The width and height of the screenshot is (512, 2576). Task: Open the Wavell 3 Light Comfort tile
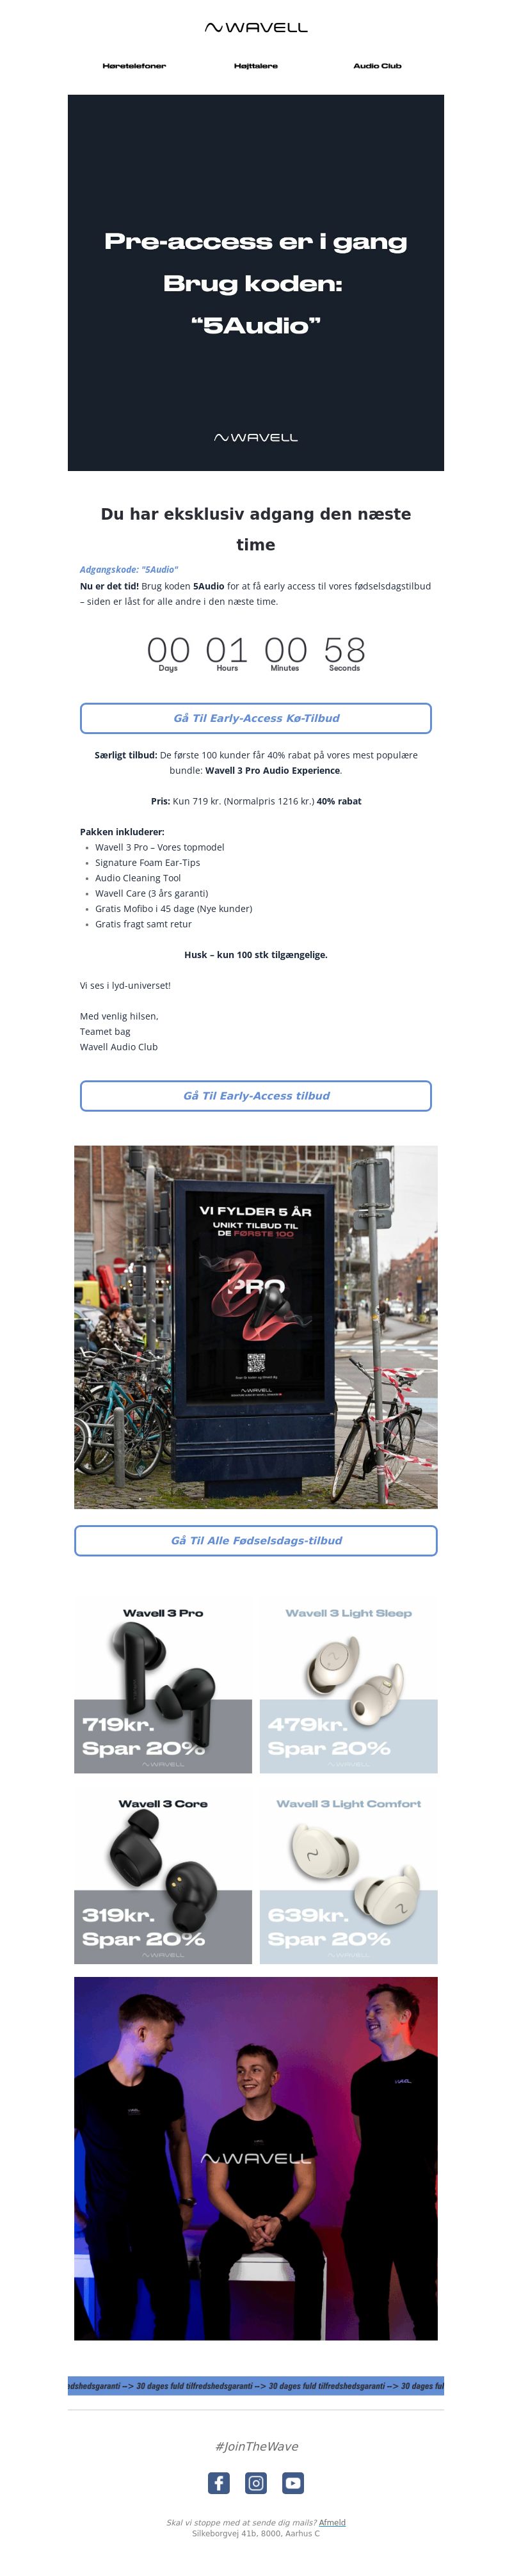tap(348, 1877)
